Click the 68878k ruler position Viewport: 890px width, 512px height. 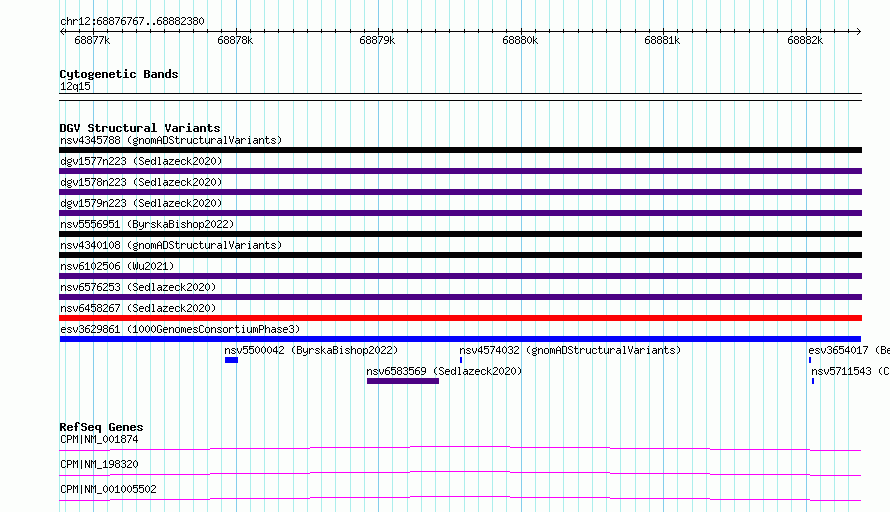(235, 40)
